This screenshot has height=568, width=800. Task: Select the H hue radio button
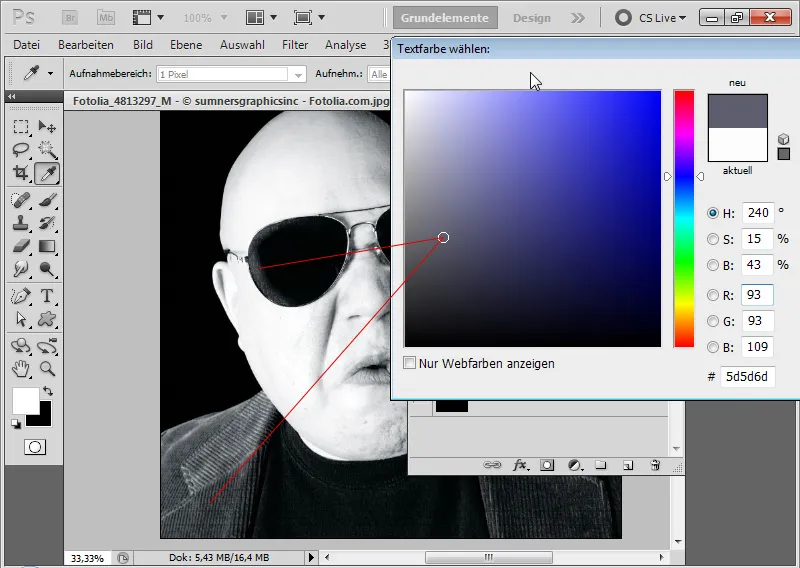pos(713,213)
